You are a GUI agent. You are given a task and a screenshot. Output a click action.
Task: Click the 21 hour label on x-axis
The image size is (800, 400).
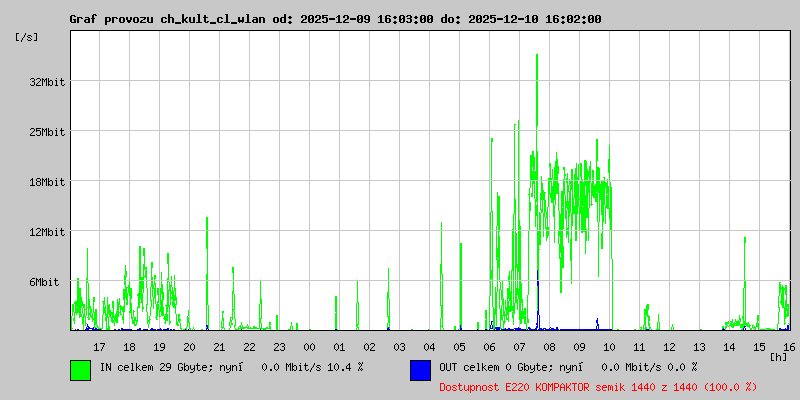pyautogui.click(x=219, y=347)
